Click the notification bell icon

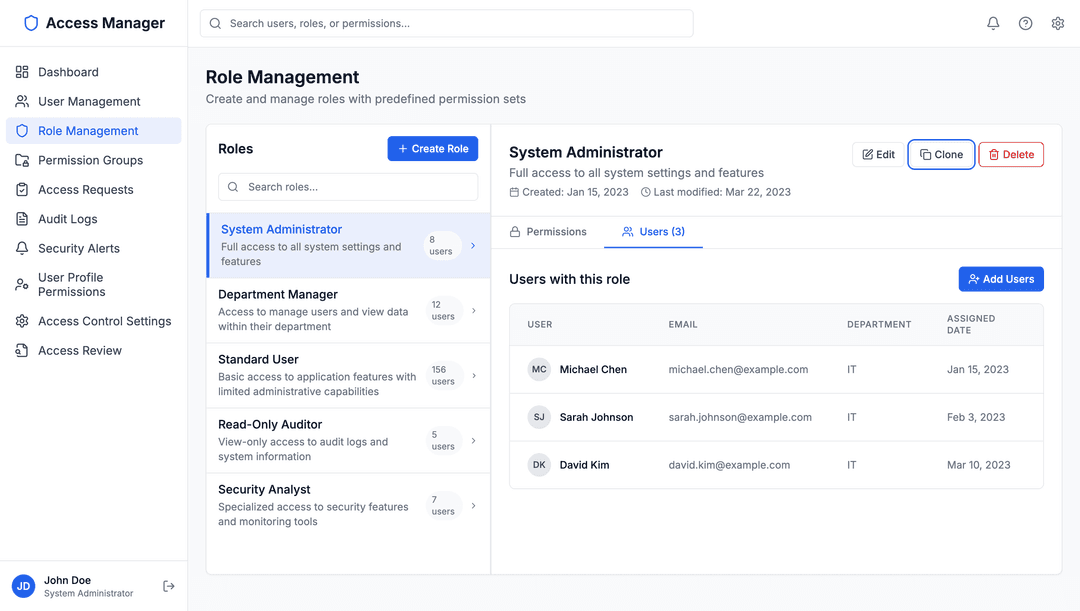[x=993, y=22]
